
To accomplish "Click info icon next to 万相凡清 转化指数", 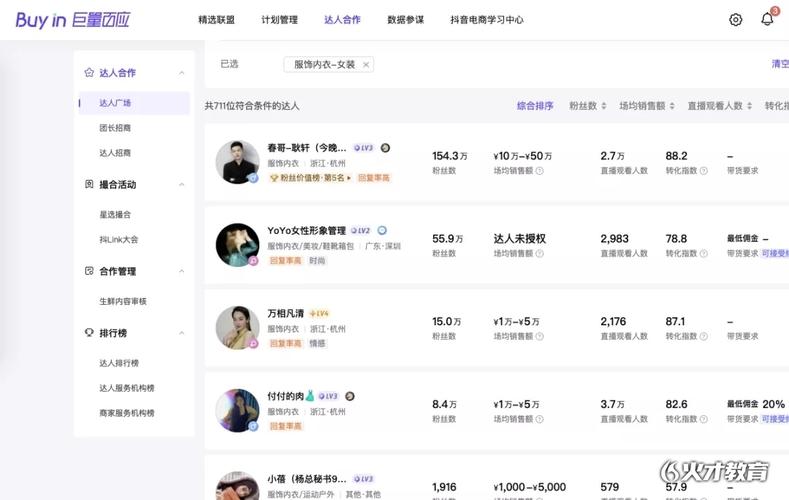I will 703,336.
